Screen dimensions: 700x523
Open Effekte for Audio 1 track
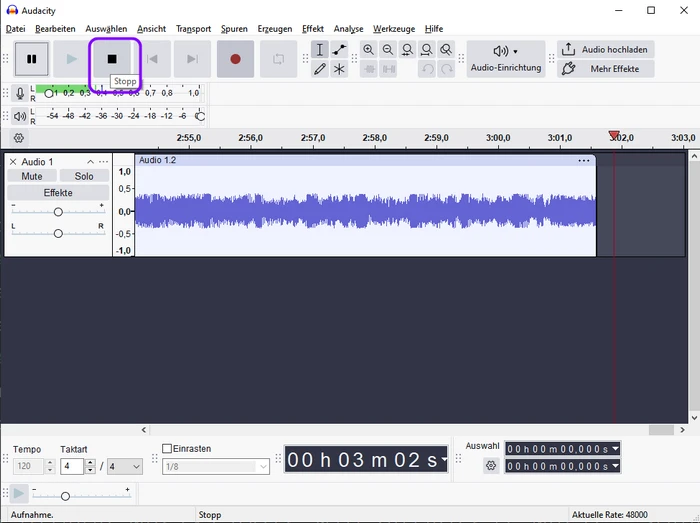coord(58,193)
